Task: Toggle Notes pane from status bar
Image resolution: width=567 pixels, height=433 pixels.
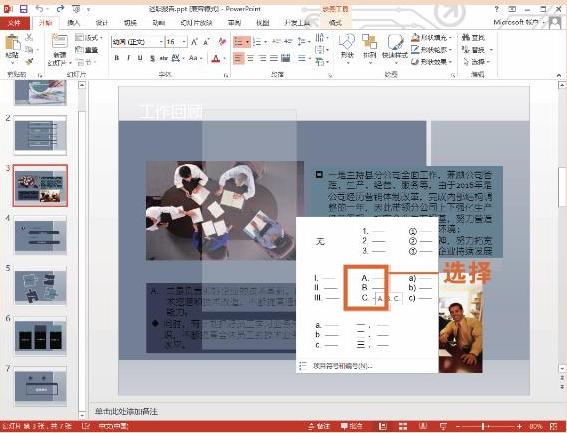Action: click(318, 426)
